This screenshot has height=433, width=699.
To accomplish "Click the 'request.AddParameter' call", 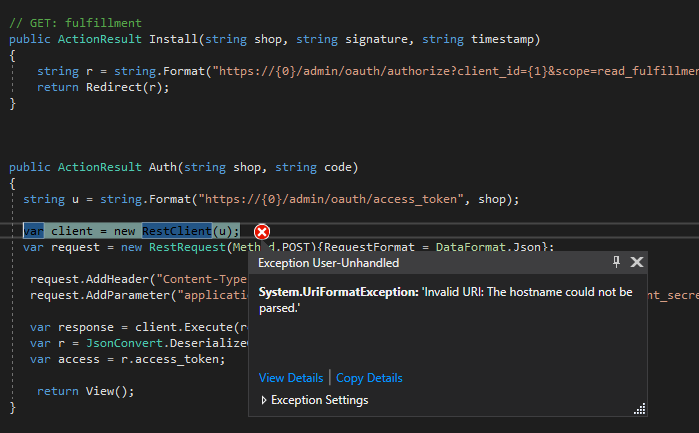I will (100, 295).
